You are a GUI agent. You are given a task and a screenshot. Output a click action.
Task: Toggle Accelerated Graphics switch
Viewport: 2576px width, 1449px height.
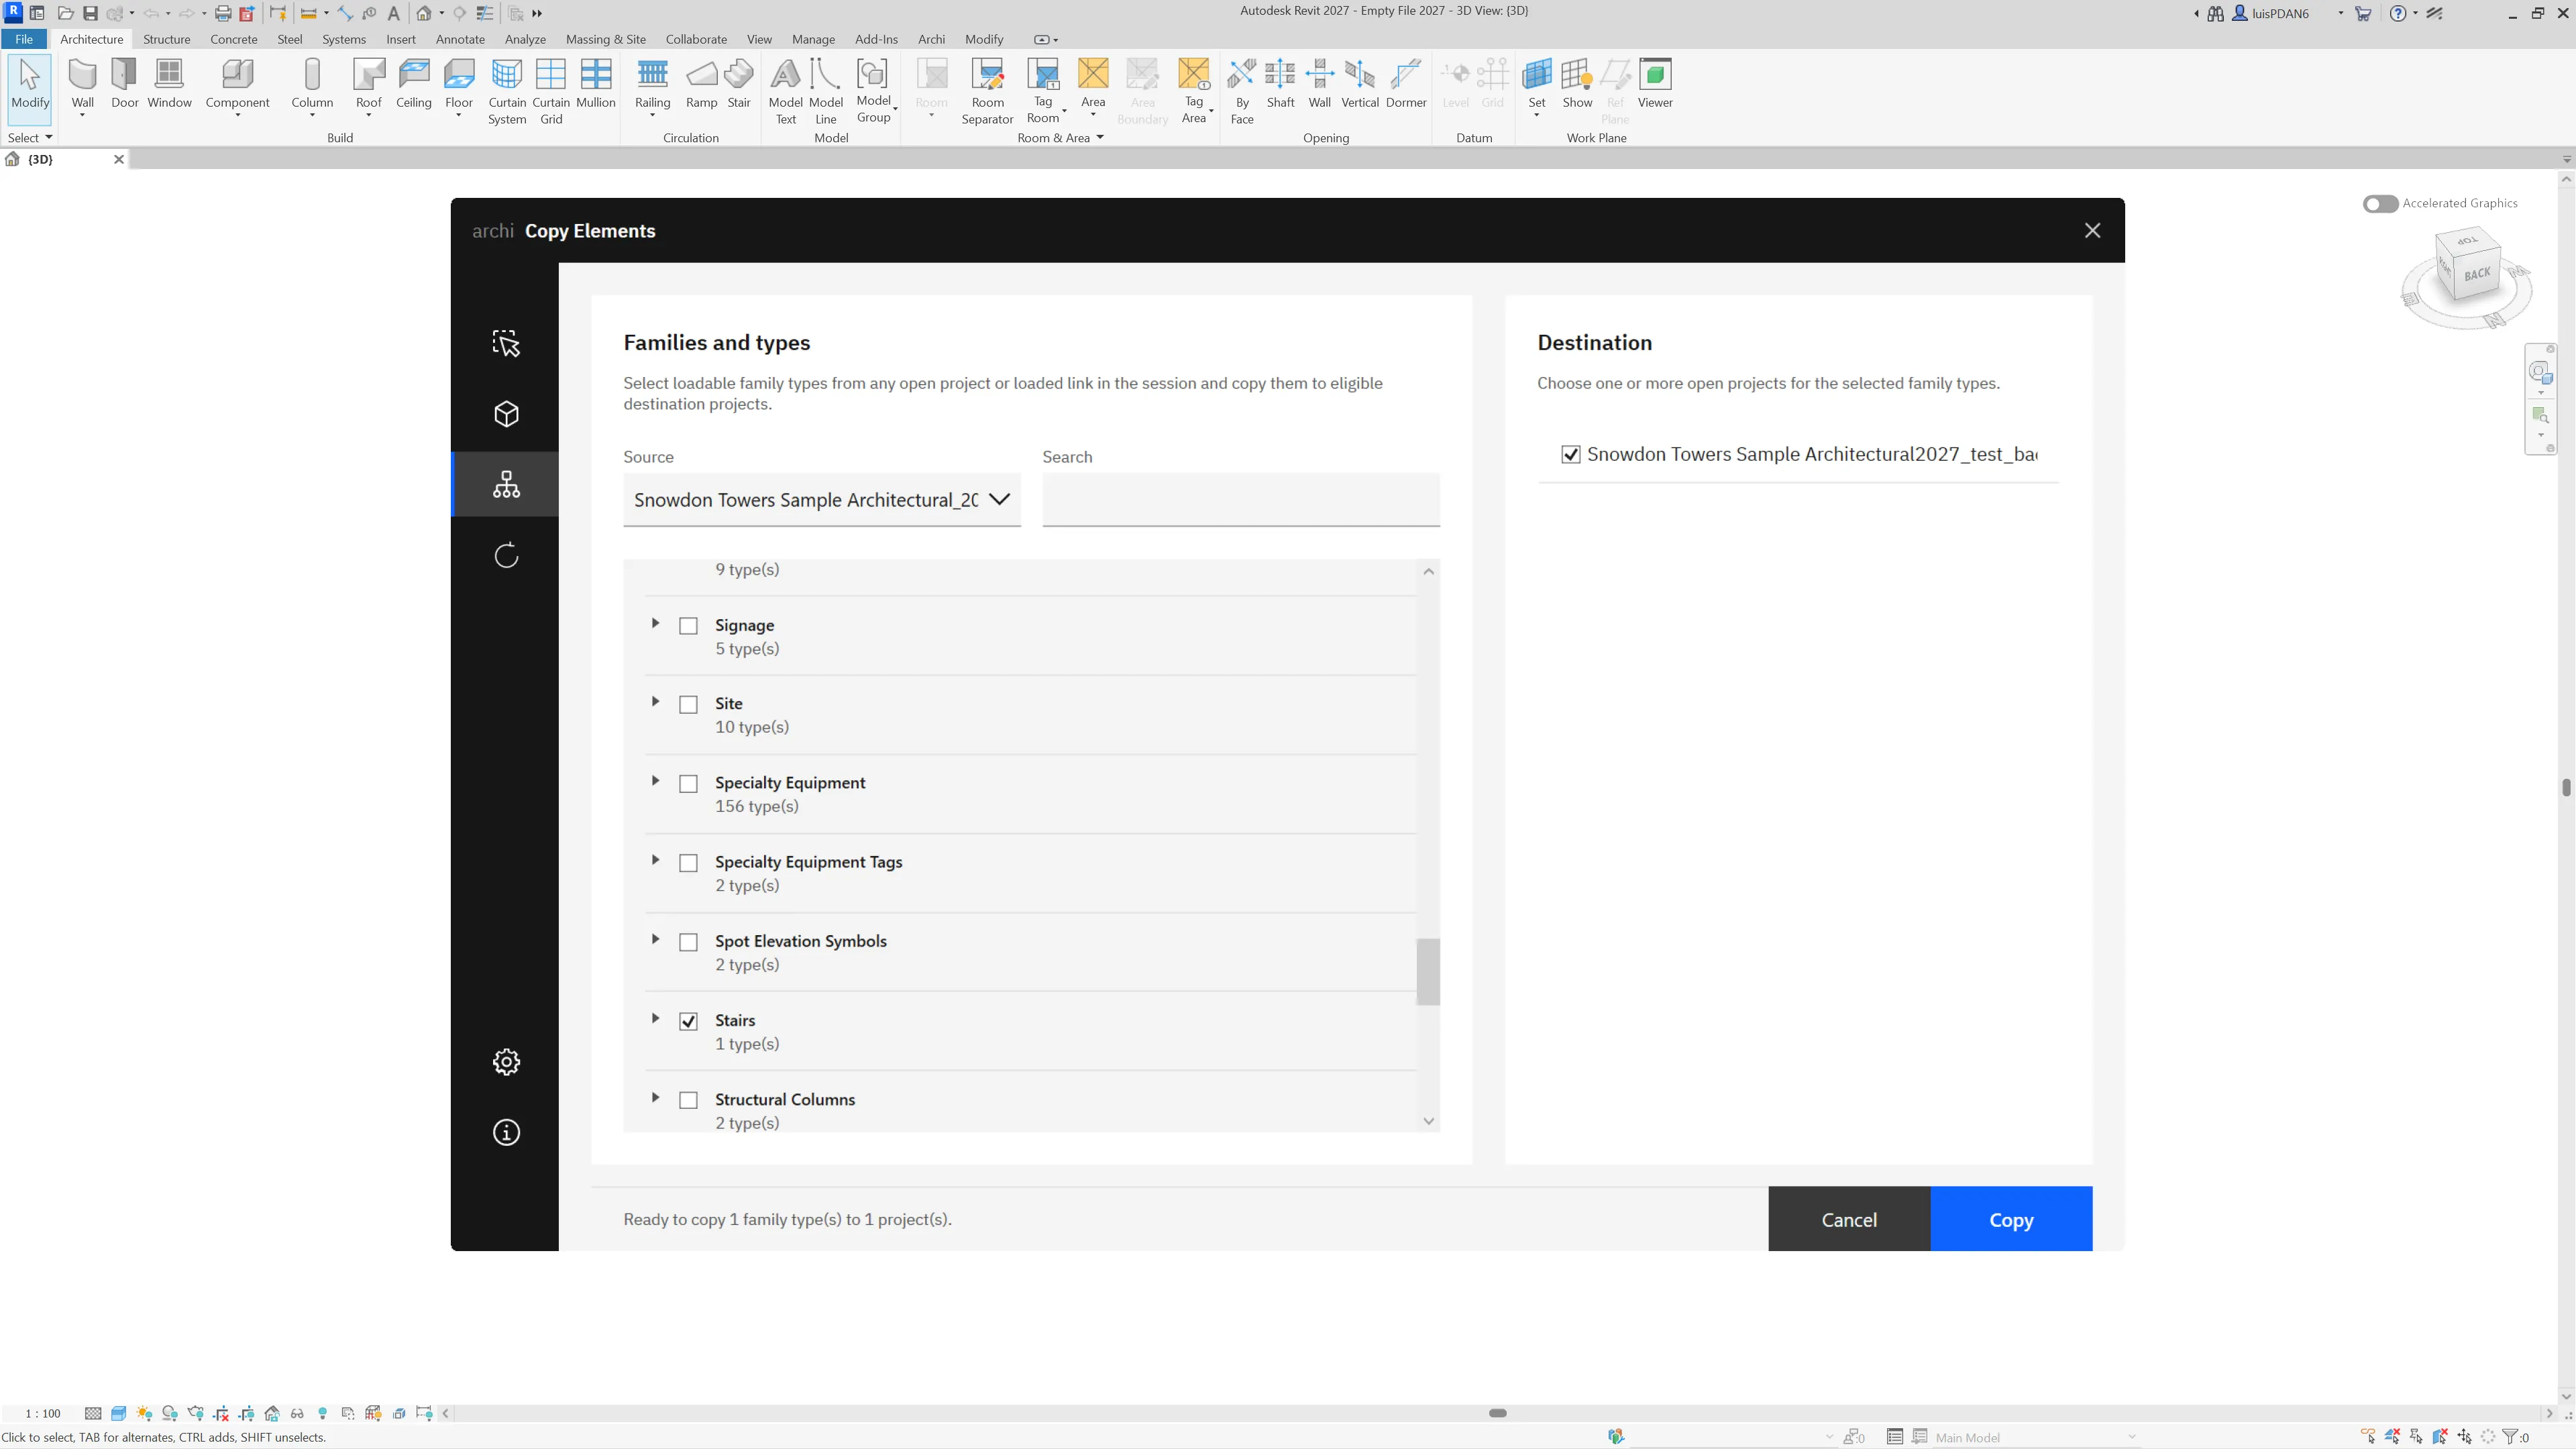click(2380, 203)
